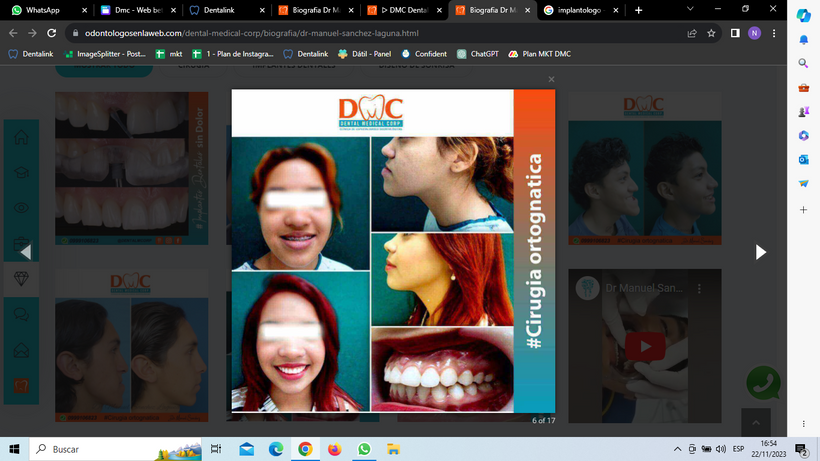Open a new browser tab
The height and width of the screenshot is (461, 820).
(638, 10)
